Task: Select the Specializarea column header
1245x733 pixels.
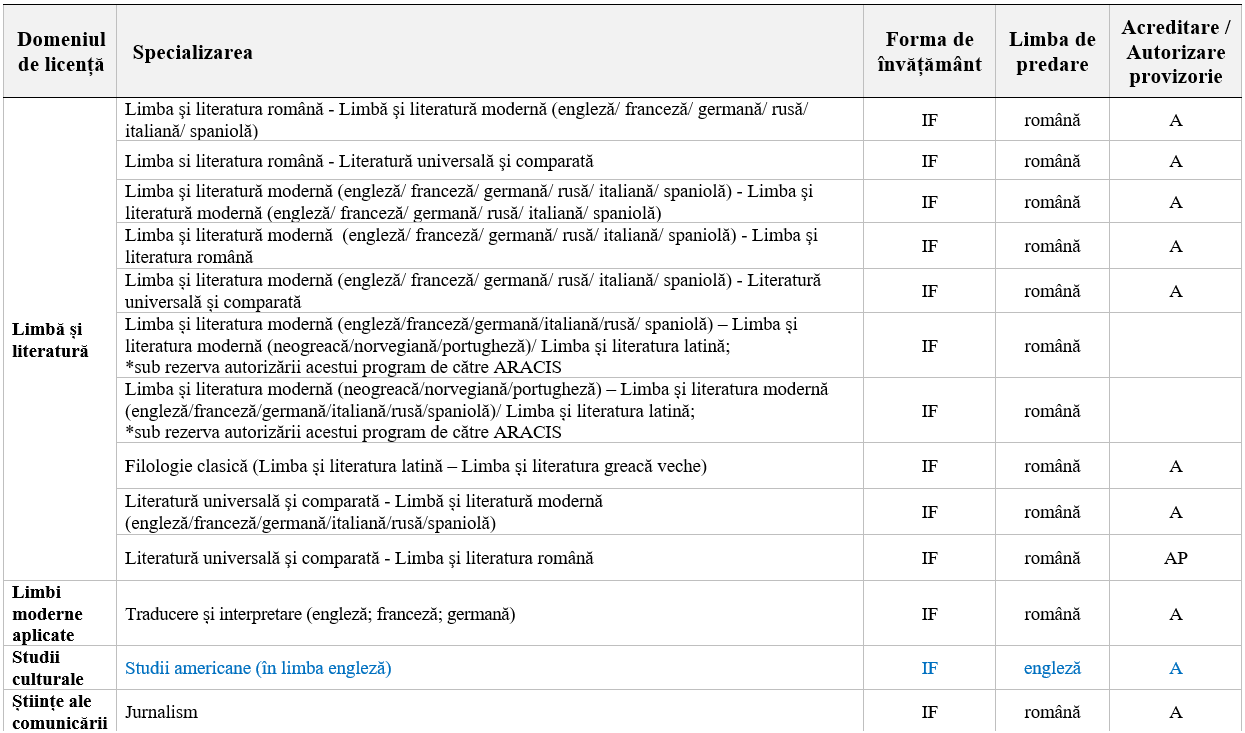Action: [x=192, y=52]
